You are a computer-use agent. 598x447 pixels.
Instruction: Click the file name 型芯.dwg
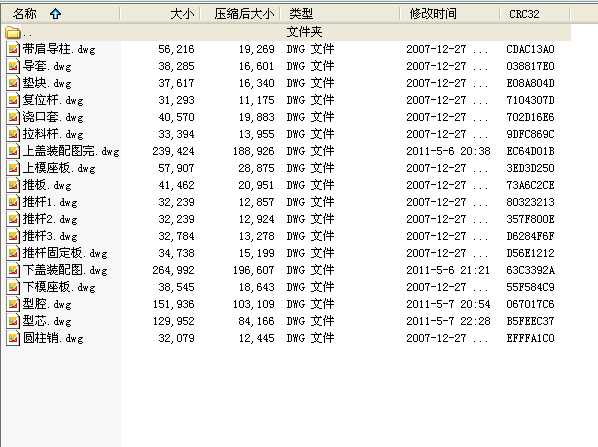click(x=47, y=321)
